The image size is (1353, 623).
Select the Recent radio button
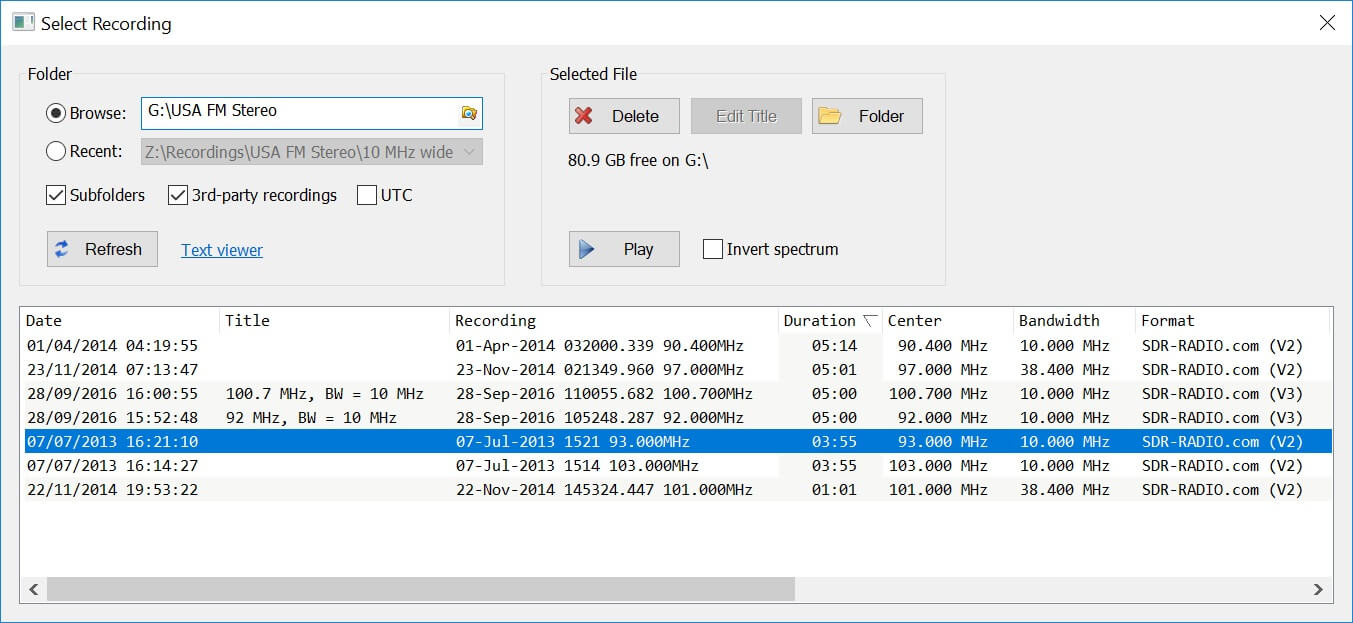tap(58, 152)
